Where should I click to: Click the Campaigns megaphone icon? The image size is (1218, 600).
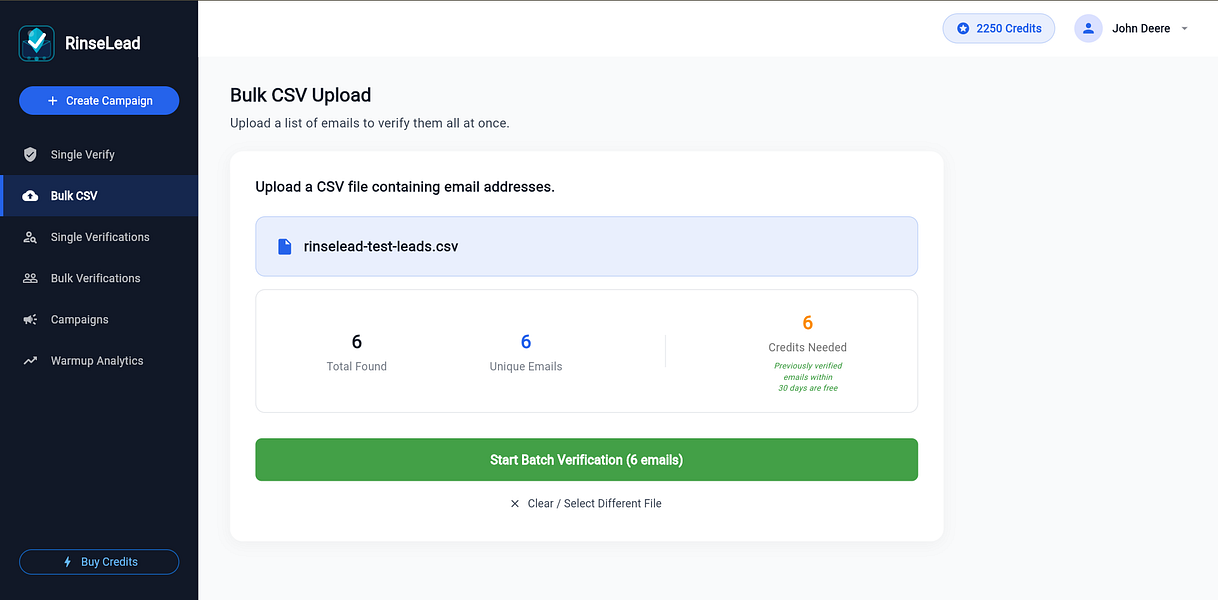(x=30, y=320)
